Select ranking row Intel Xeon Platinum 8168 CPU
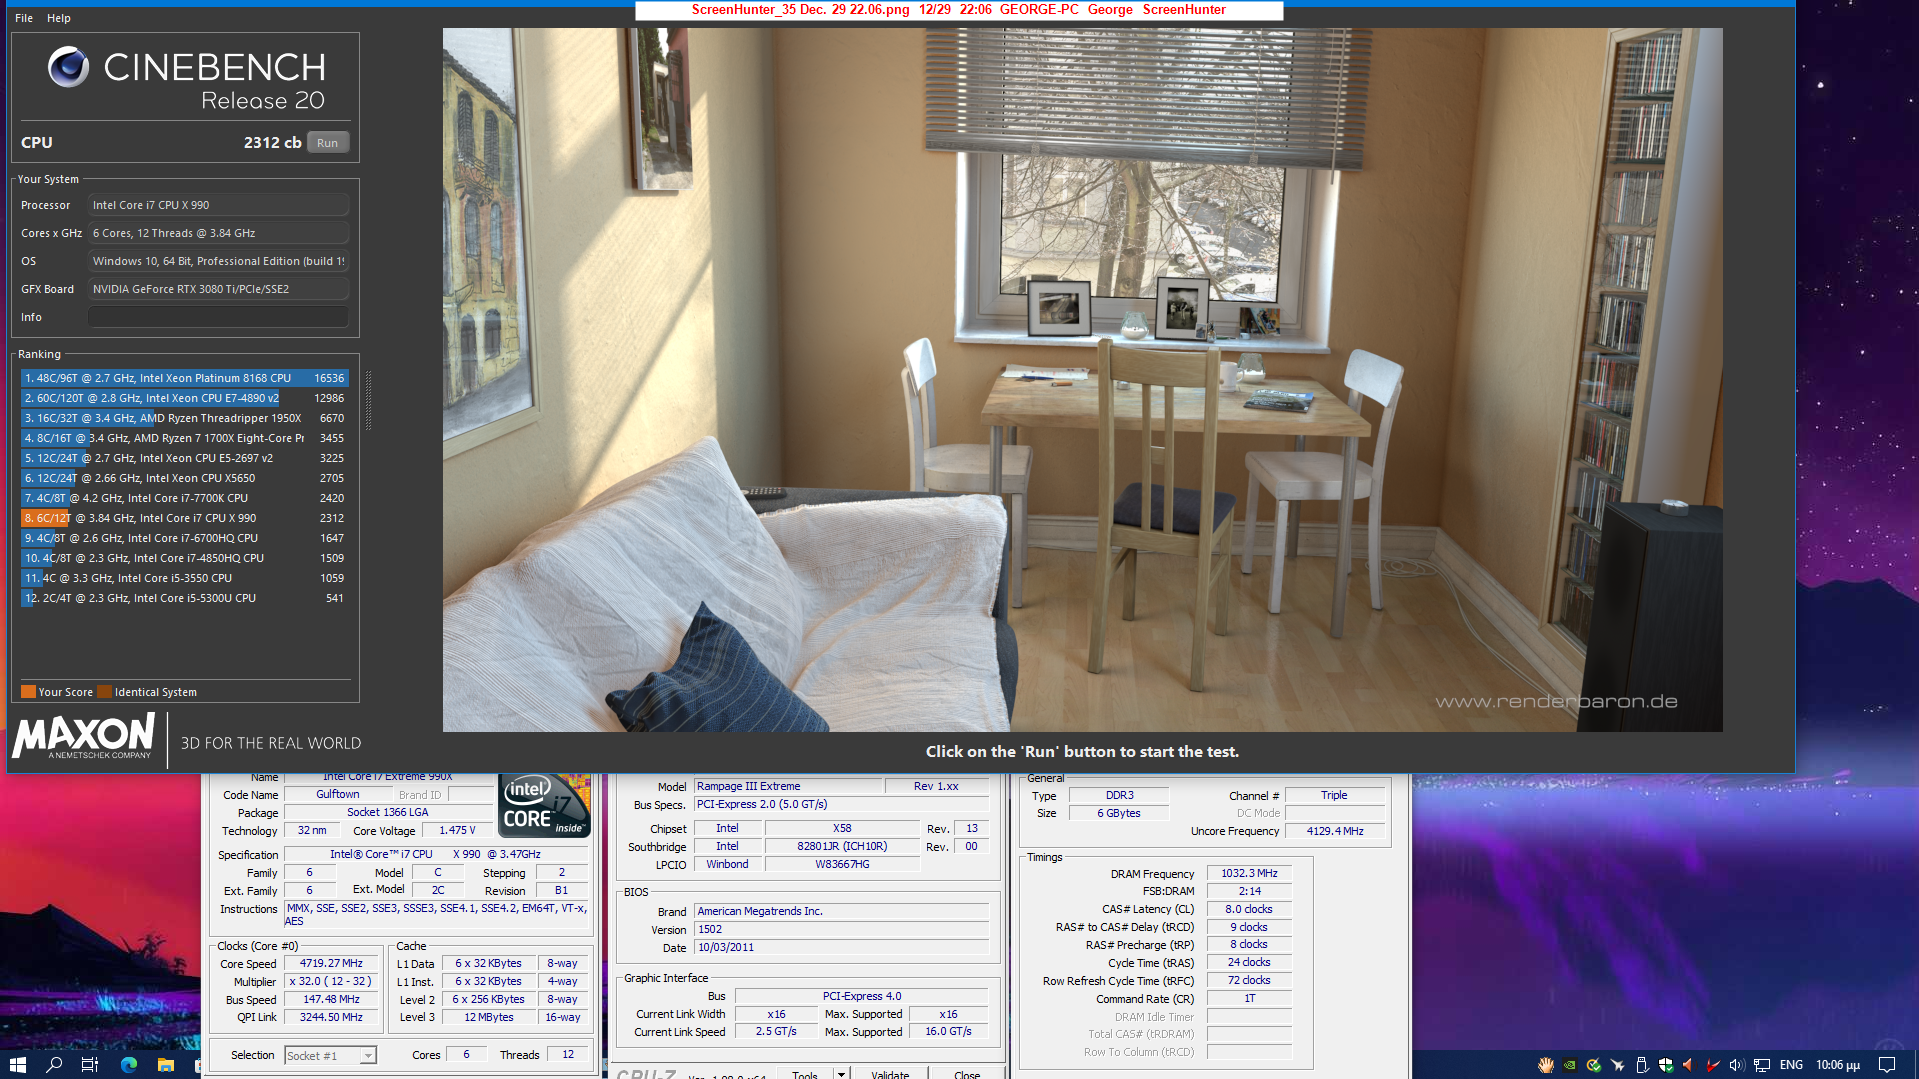 coord(184,378)
